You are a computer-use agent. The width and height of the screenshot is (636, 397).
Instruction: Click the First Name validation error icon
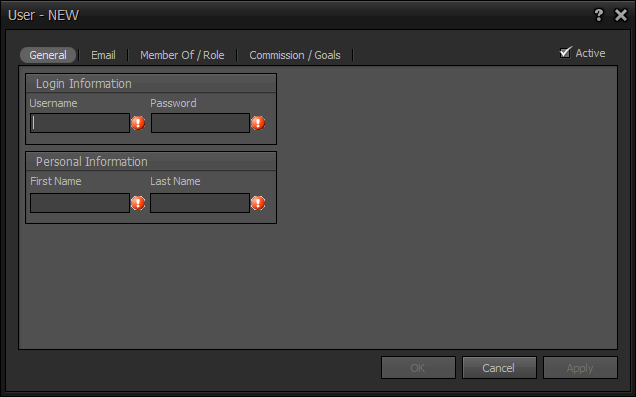coord(138,202)
